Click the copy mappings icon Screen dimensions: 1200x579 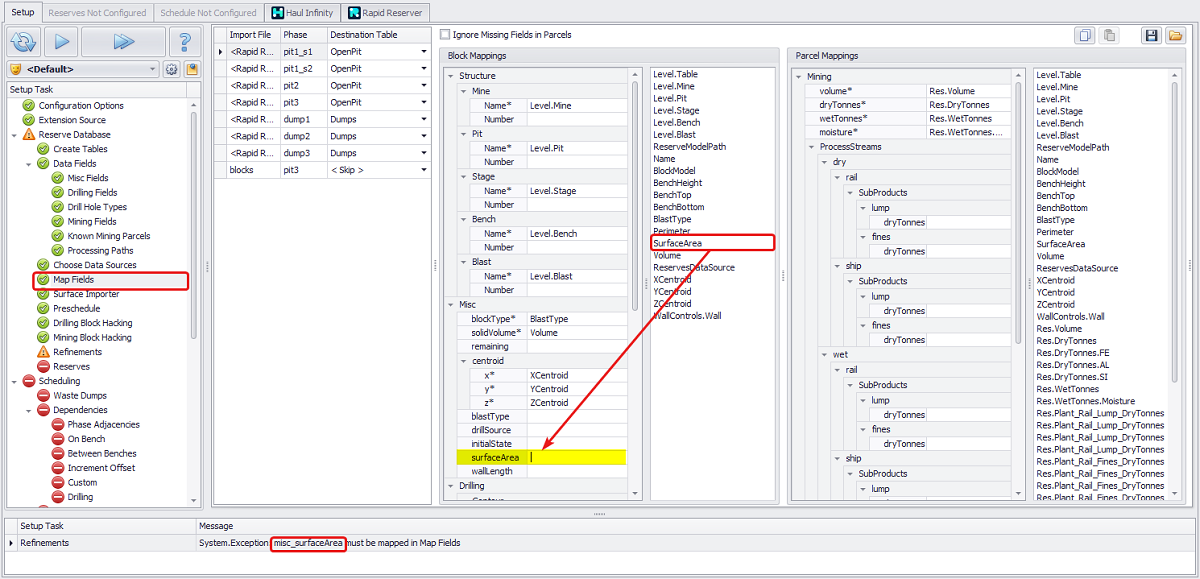click(x=1085, y=35)
